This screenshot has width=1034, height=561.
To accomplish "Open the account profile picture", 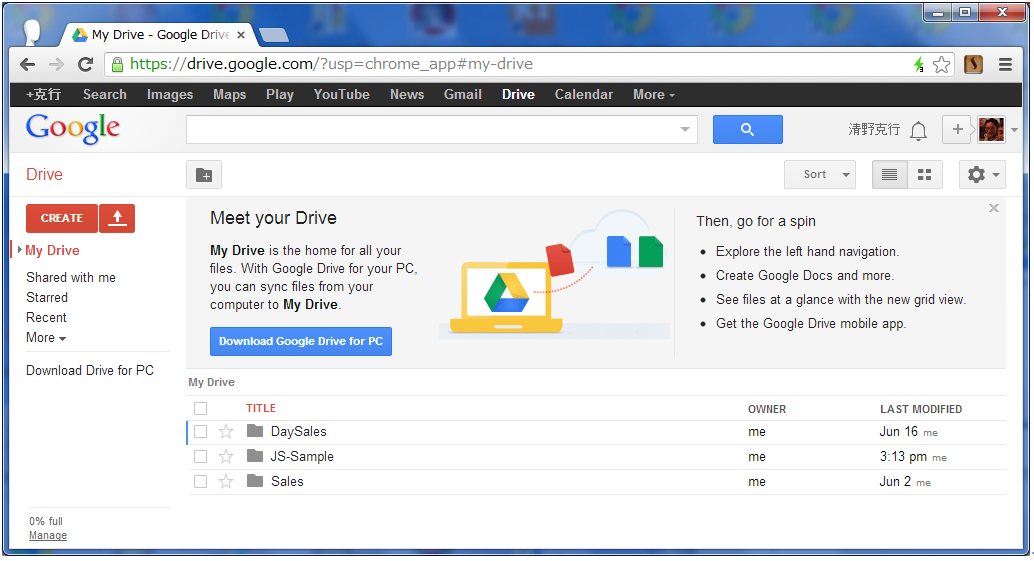I will (991, 129).
